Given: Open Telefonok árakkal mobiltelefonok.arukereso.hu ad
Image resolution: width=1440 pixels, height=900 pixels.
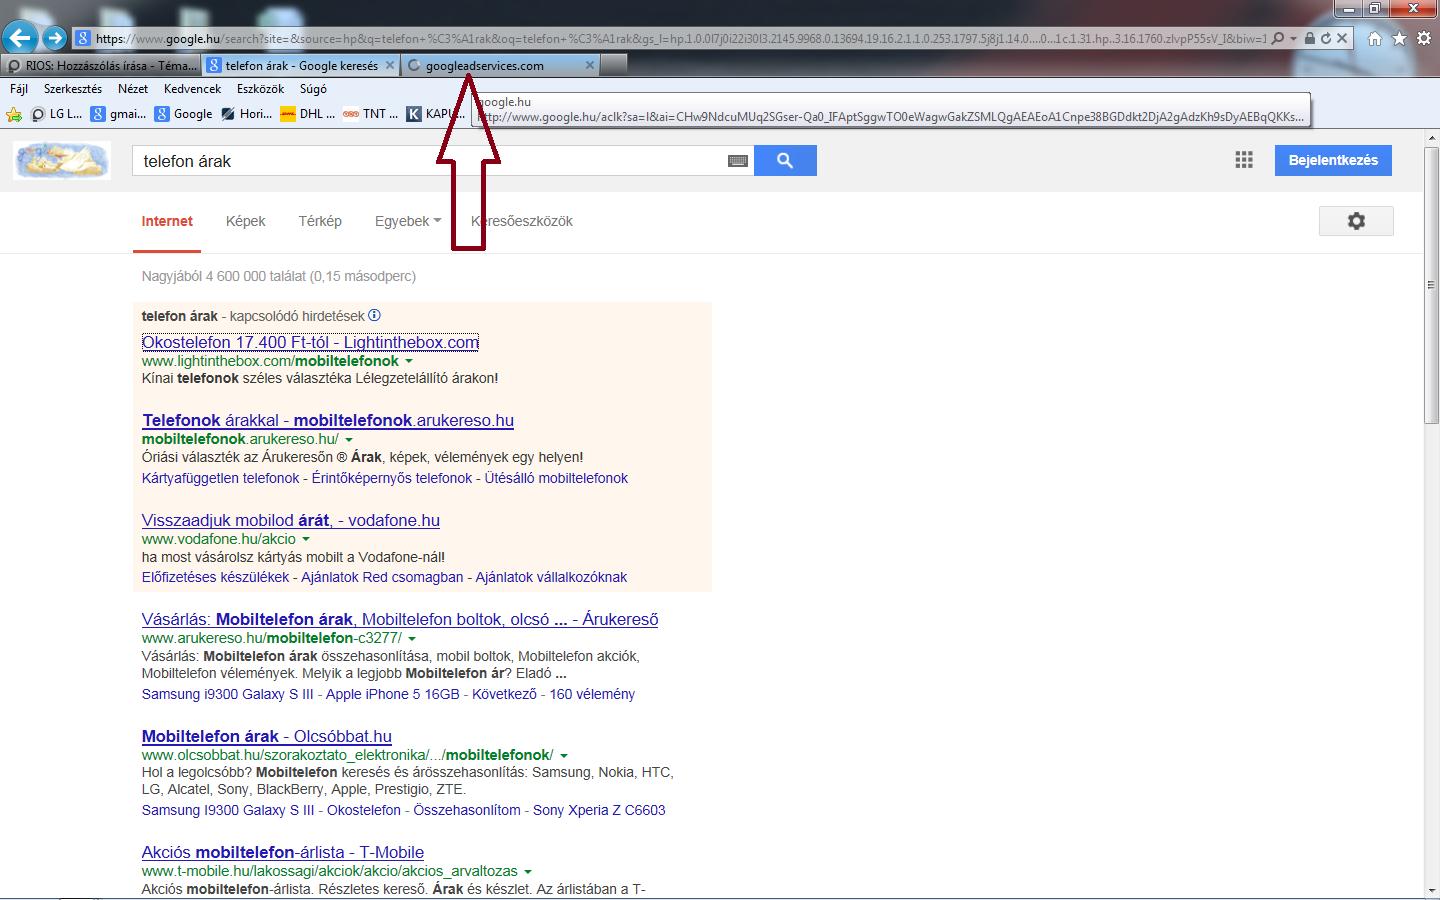Looking at the screenshot, I should [x=328, y=420].
